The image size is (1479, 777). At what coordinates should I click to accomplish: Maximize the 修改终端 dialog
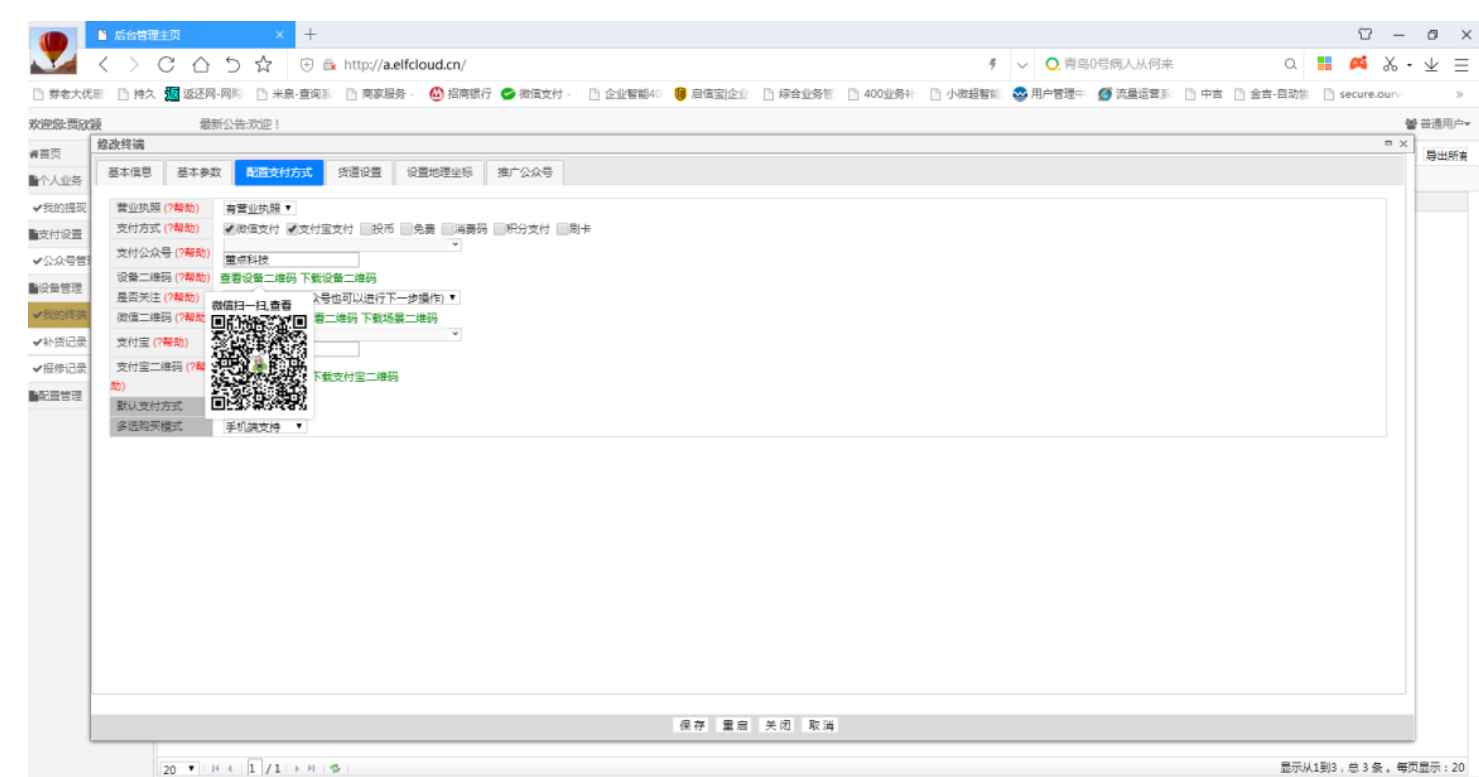1388,144
